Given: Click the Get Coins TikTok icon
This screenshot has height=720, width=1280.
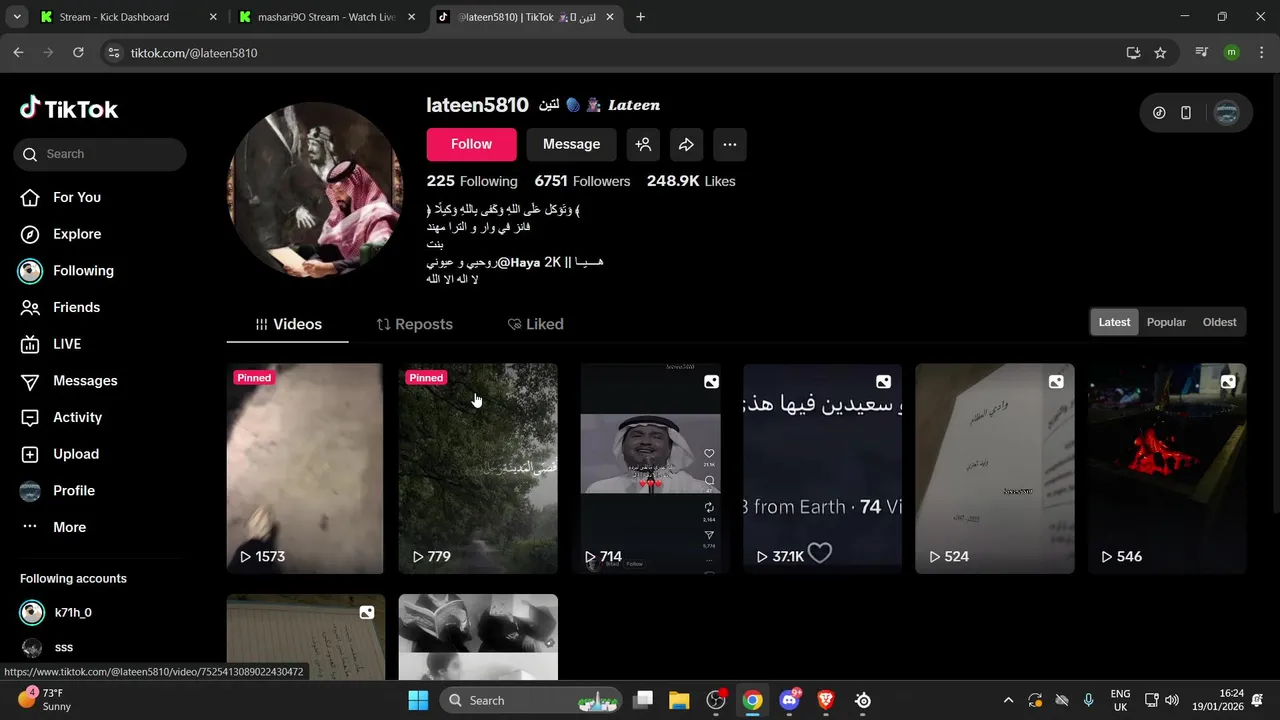Looking at the screenshot, I should 1159,113.
